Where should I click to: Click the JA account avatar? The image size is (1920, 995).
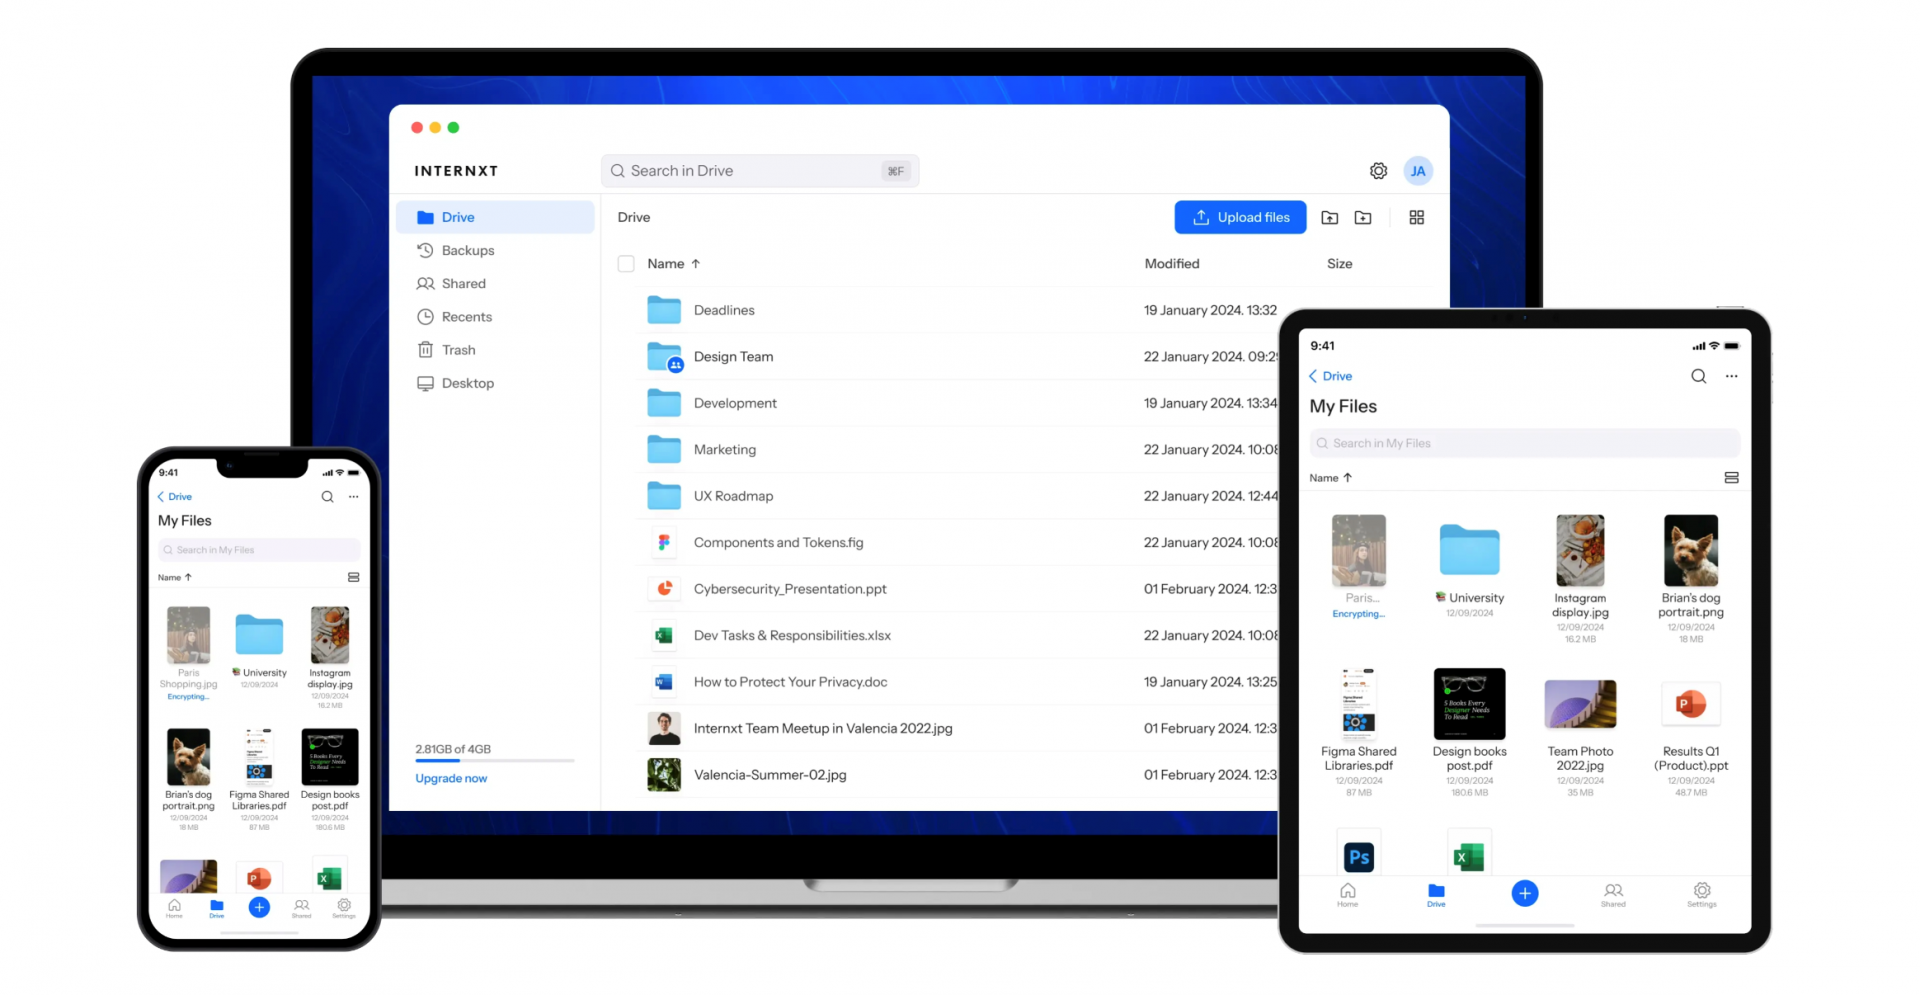1417,171
